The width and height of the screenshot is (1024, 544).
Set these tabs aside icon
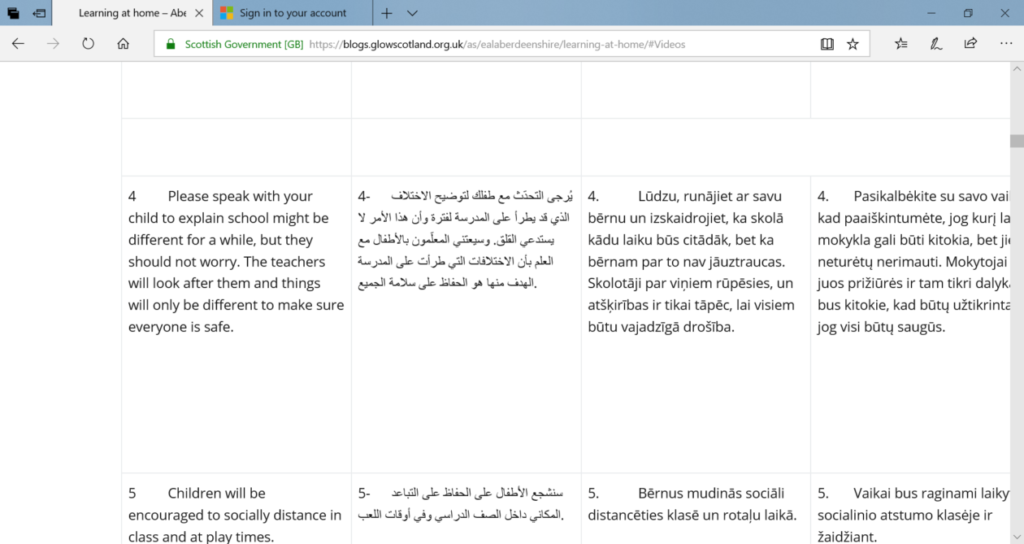coord(40,13)
